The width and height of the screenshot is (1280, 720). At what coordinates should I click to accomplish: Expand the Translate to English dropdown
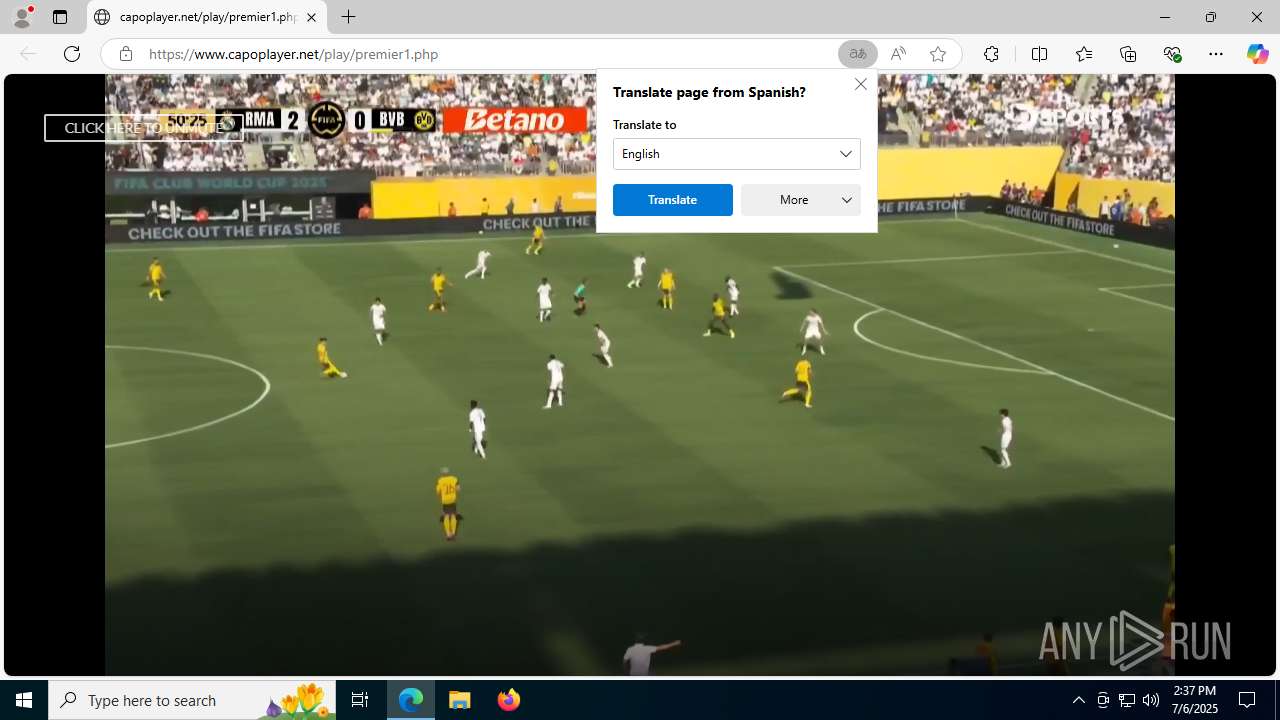coord(737,154)
